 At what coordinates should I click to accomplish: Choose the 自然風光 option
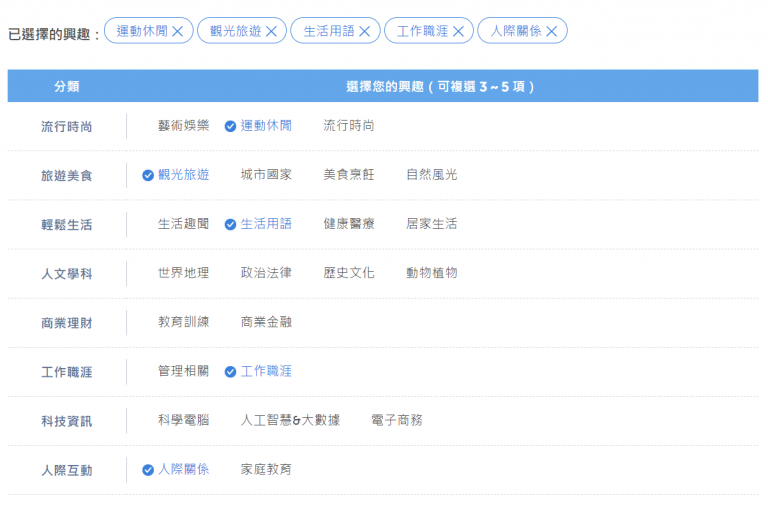point(431,175)
